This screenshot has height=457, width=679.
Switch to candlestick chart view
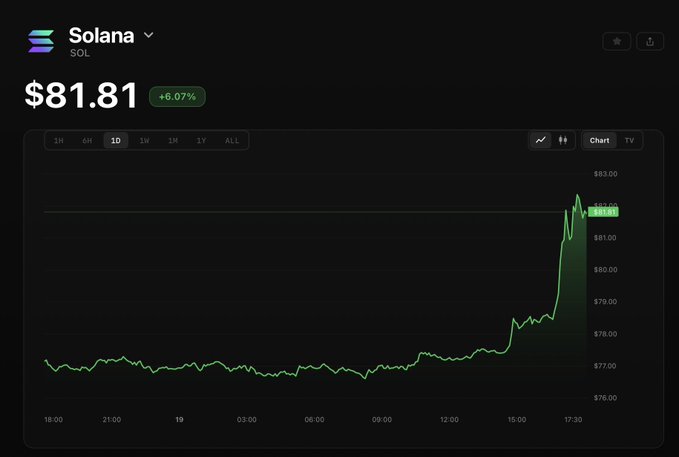(x=563, y=140)
